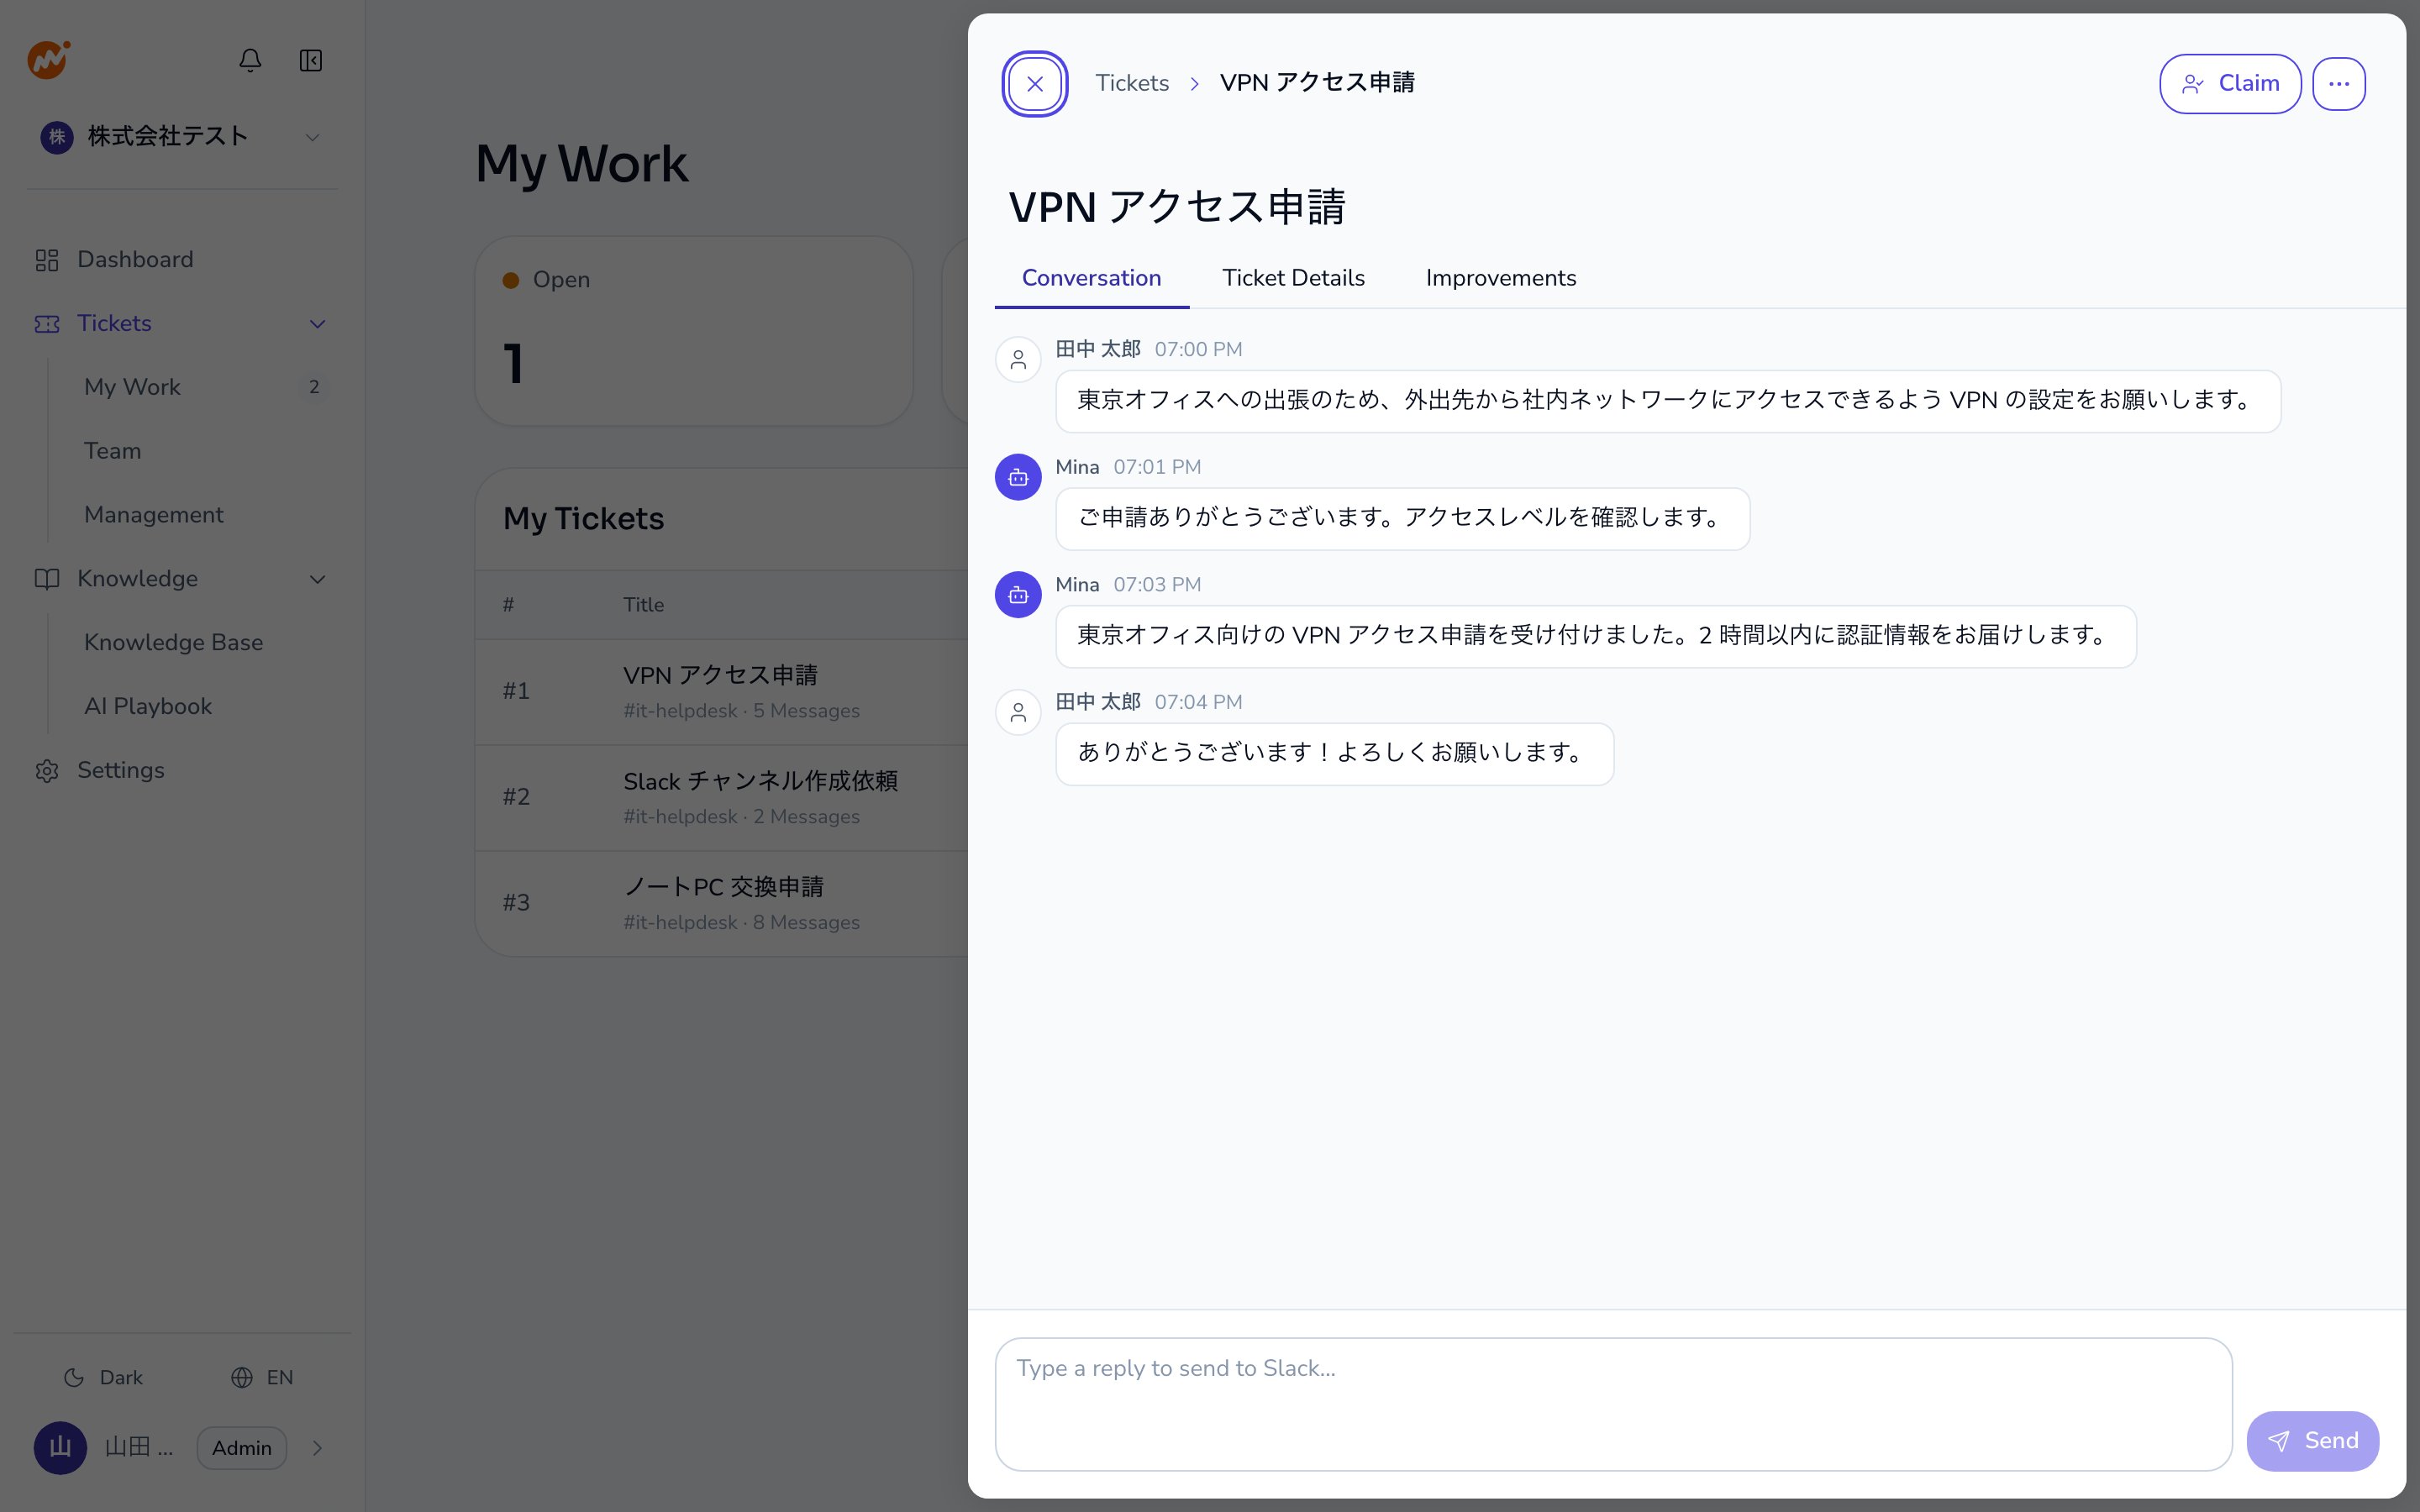The width and height of the screenshot is (2420, 1512).
Task: Click the My Work badge count 2
Action: pyautogui.click(x=314, y=387)
